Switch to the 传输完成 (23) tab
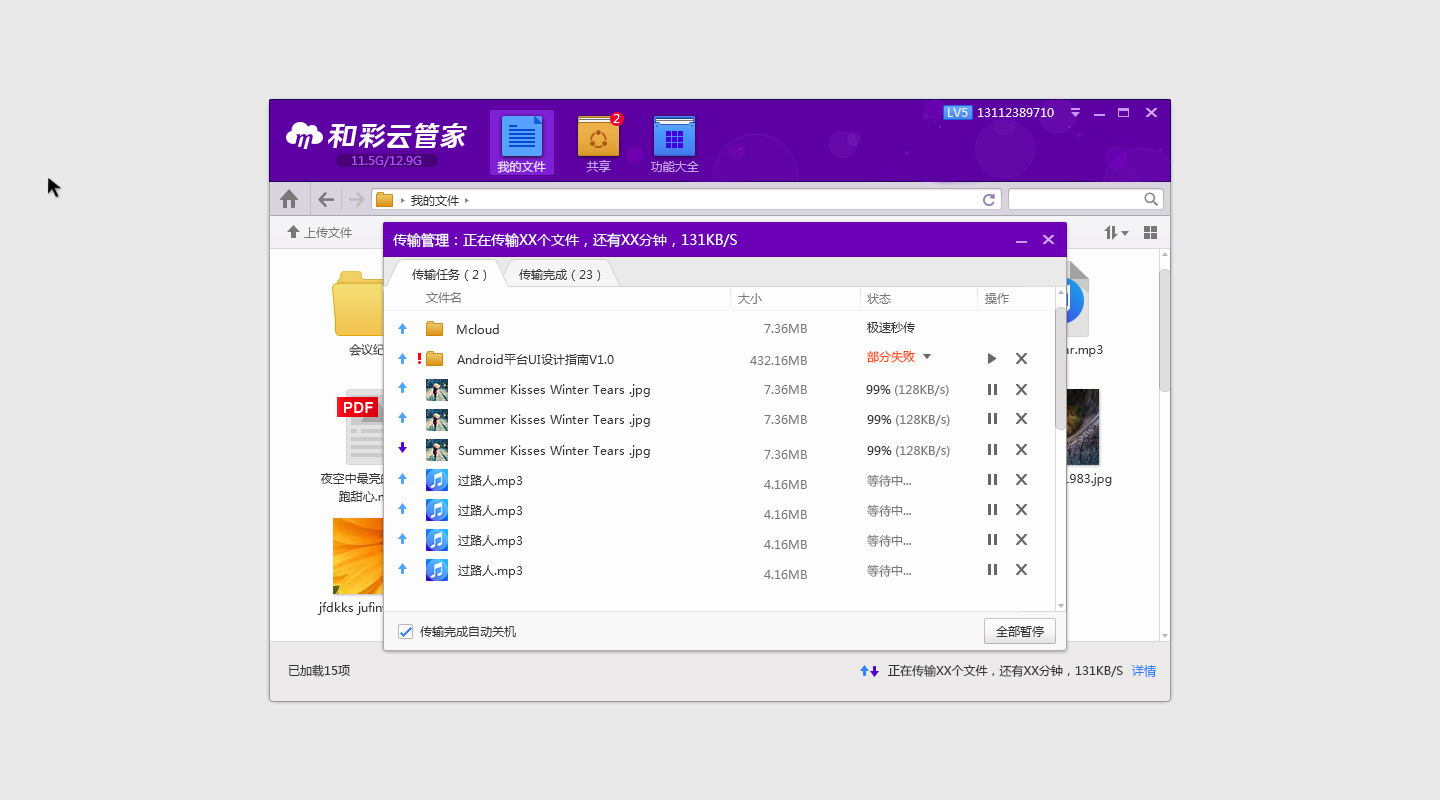 [x=559, y=274]
